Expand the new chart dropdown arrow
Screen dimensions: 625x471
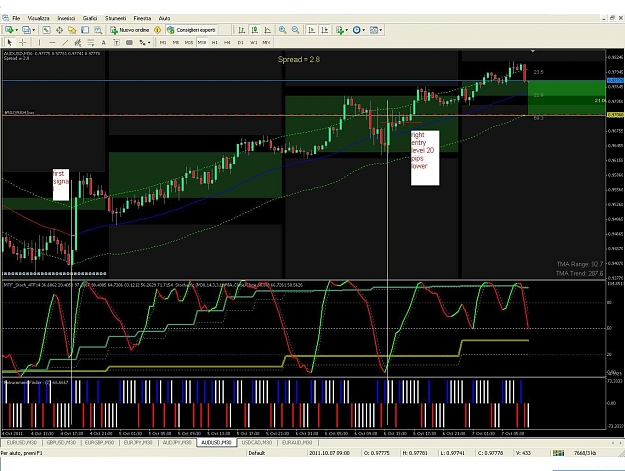(x=16, y=30)
